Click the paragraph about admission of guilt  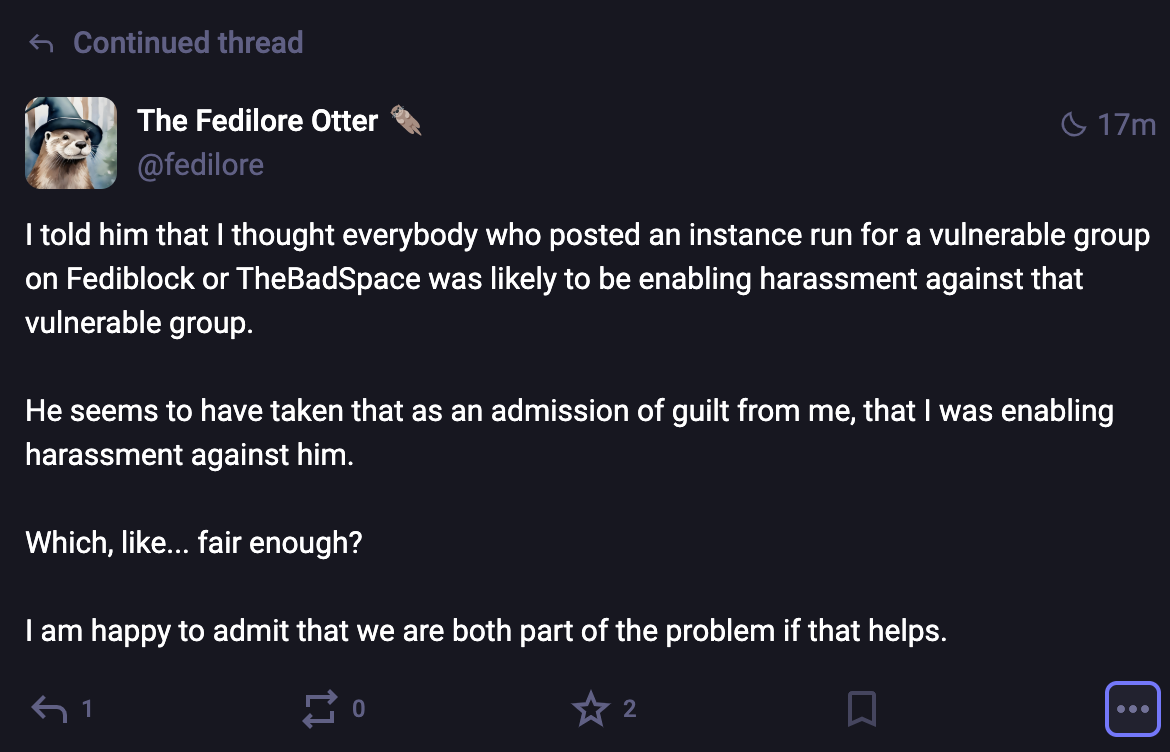point(569,432)
